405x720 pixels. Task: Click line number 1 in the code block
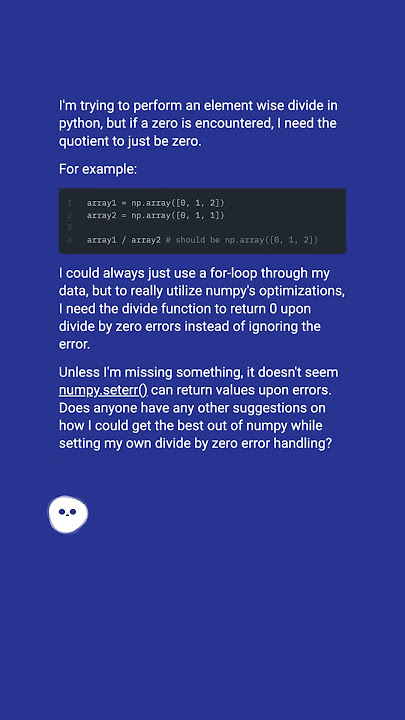tap(69, 203)
